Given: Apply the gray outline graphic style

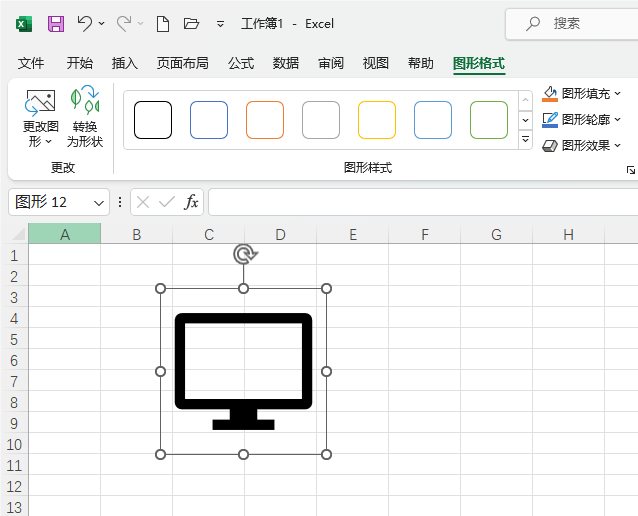Looking at the screenshot, I should [x=321, y=120].
